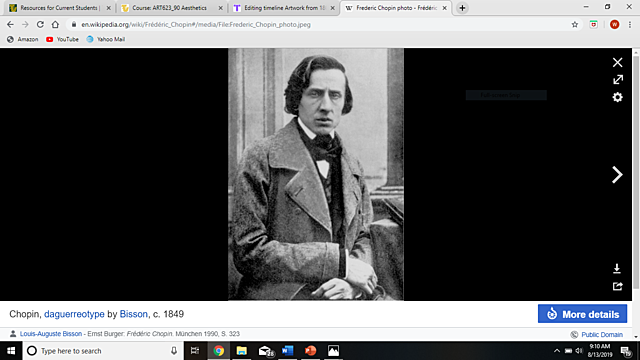Open the Chrome three-dot menu
Viewport: 640px width, 360px height.
[x=630, y=24]
